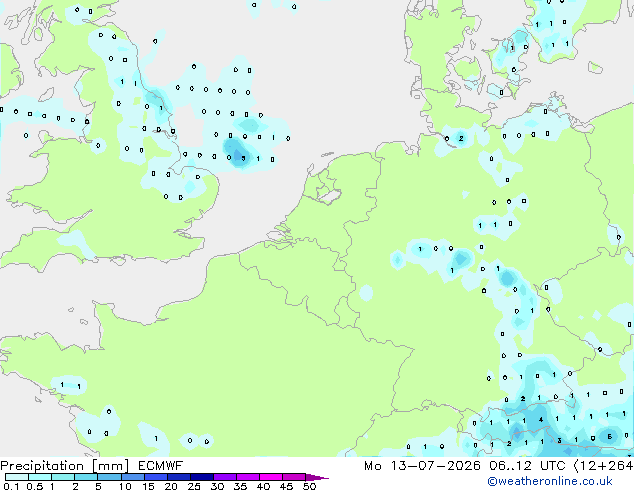Image resolution: width=634 pixels, height=490 pixels.
Task: Click the '30' legend scale label
Action: tap(217, 486)
